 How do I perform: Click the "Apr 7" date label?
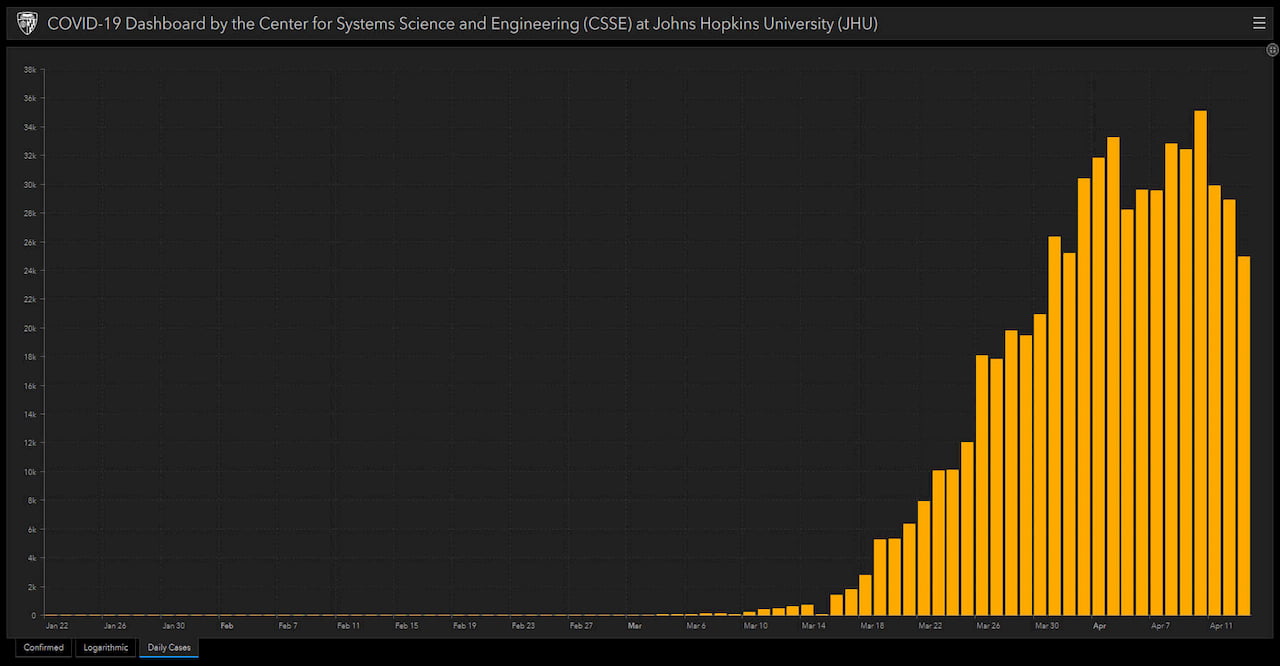[x=1161, y=626]
